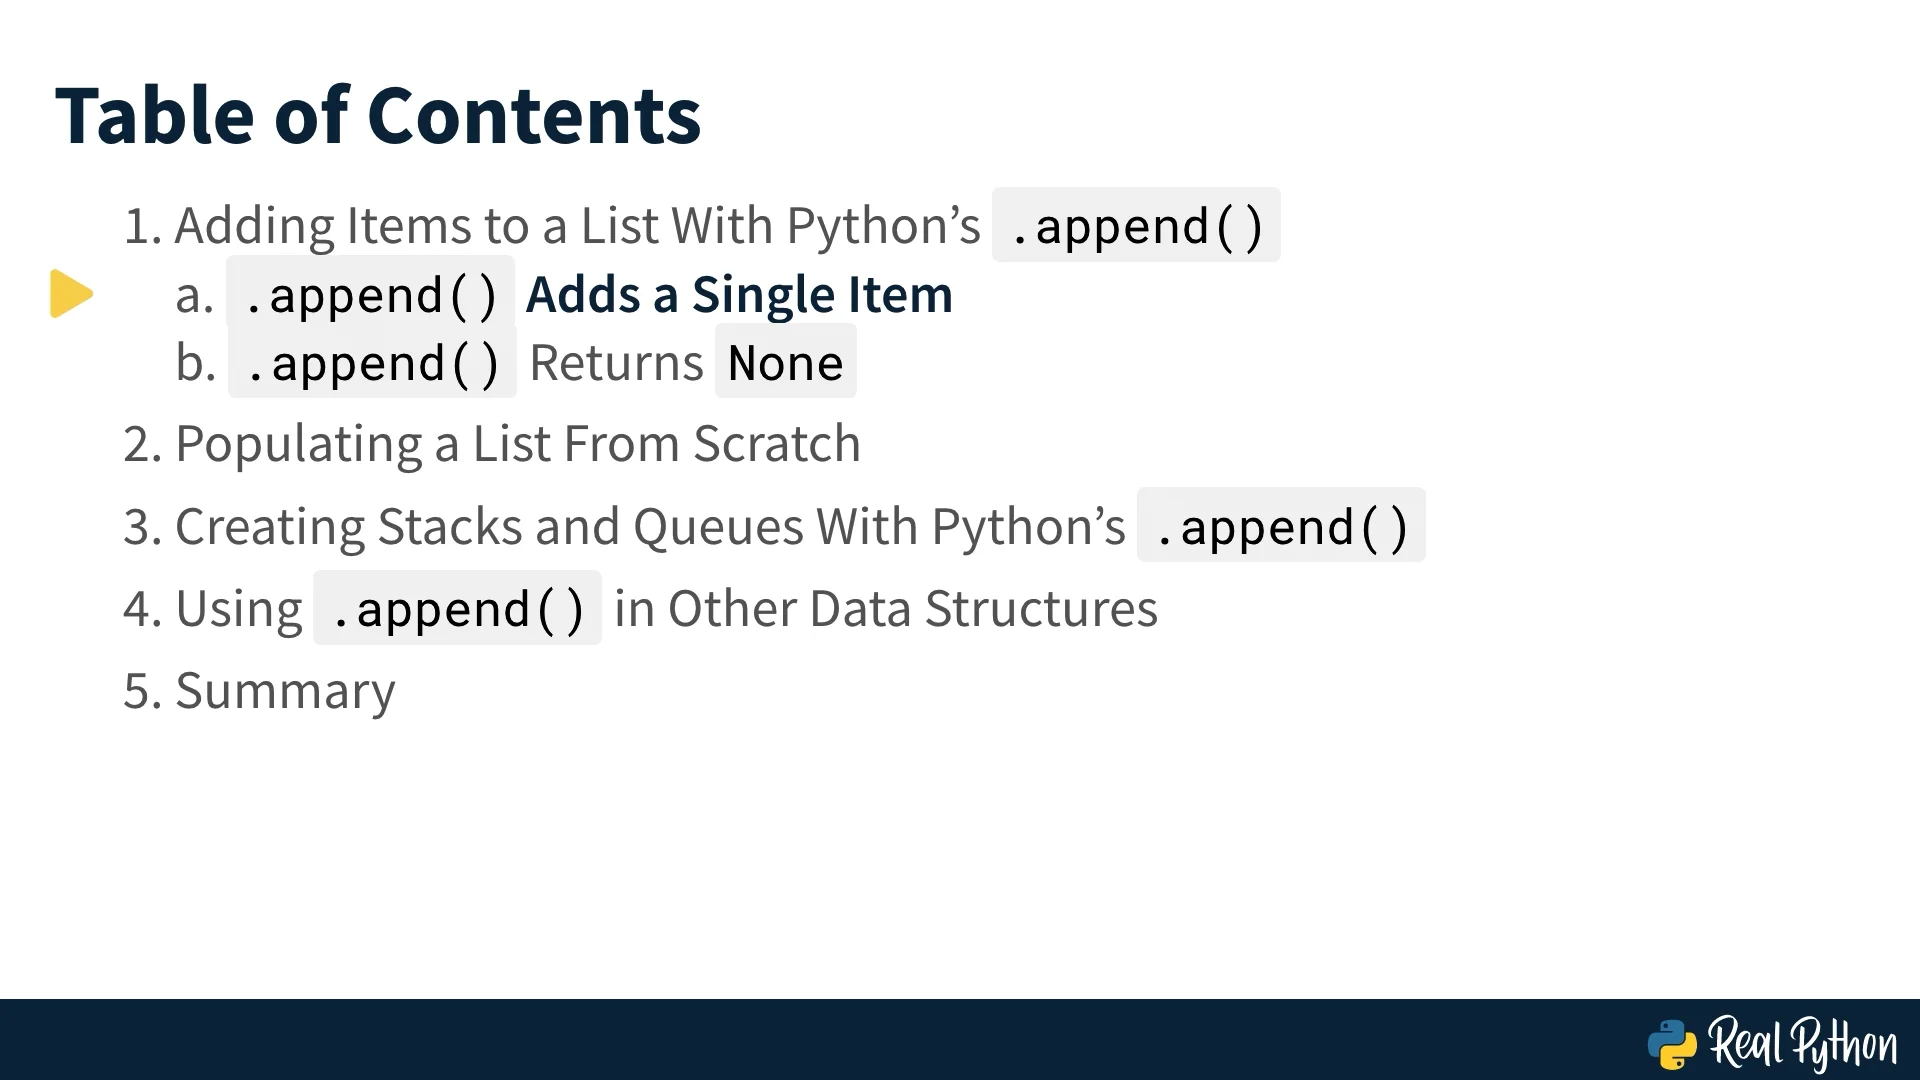
Task: Click .append() code tag in sub-item b
Action: click(x=372, y=362)
